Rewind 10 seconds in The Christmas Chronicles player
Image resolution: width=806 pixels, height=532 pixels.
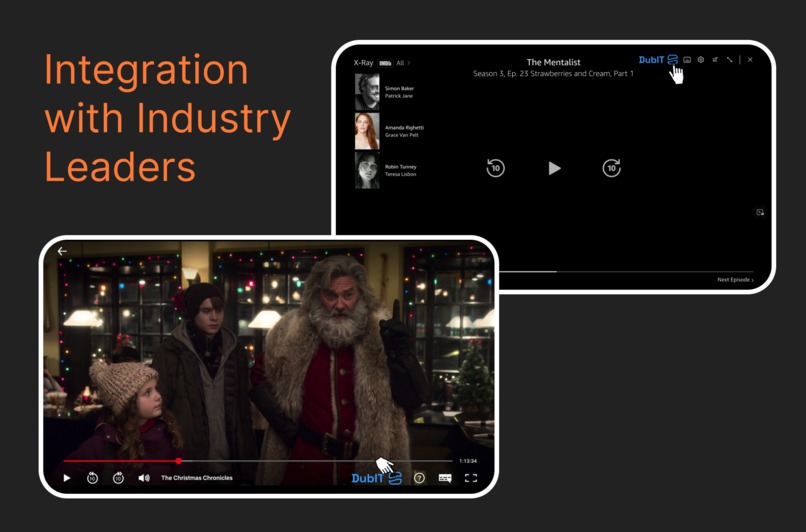(92, 478)
